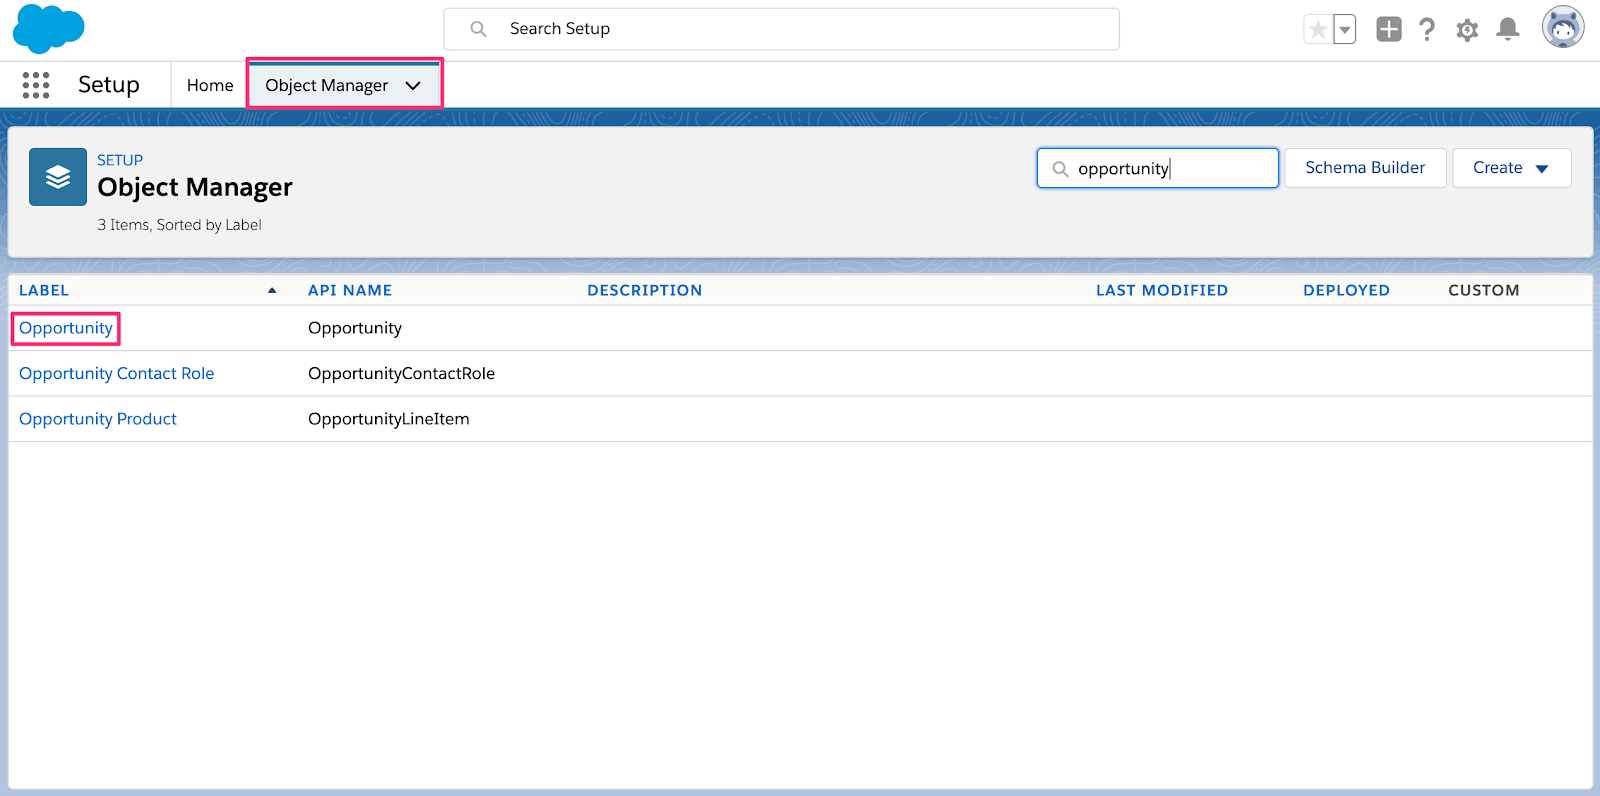The width and height of the screenshot is (1600, 796).
Task: Click the Salesforce cloud logo
Action: (48, 29)
